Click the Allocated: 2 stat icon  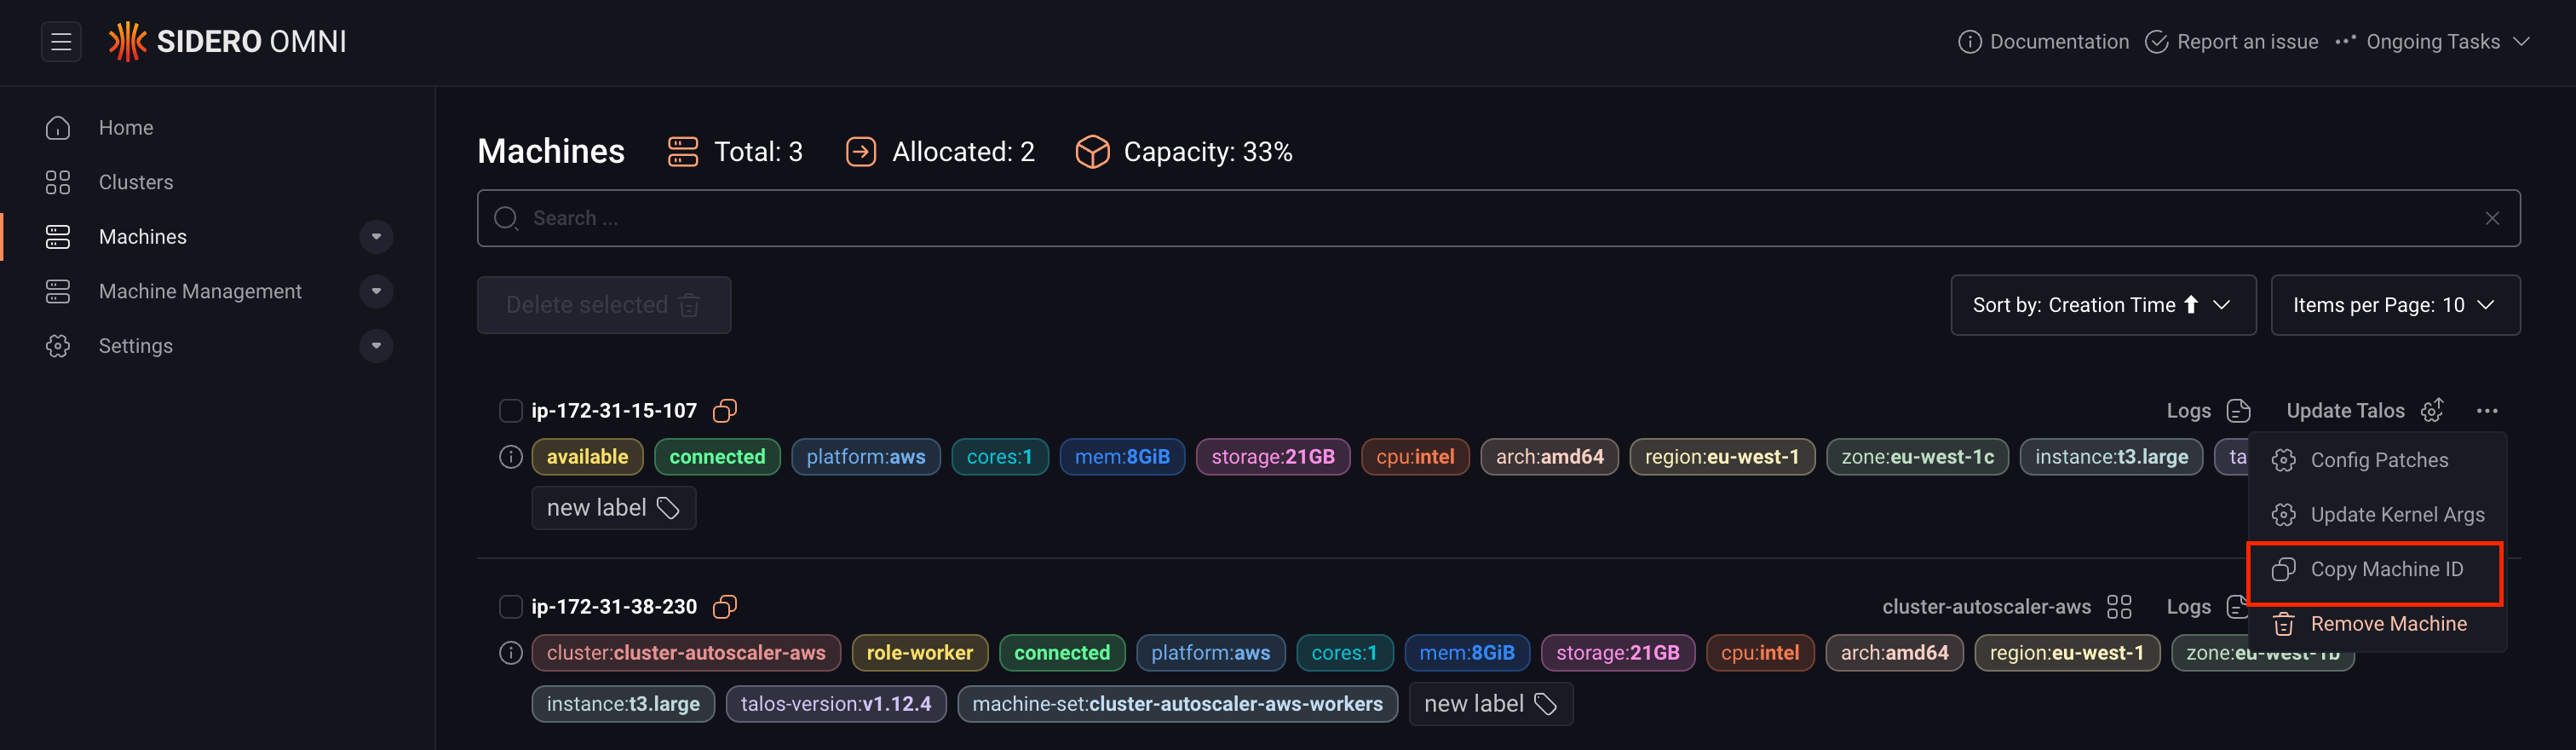pos(861,152)
